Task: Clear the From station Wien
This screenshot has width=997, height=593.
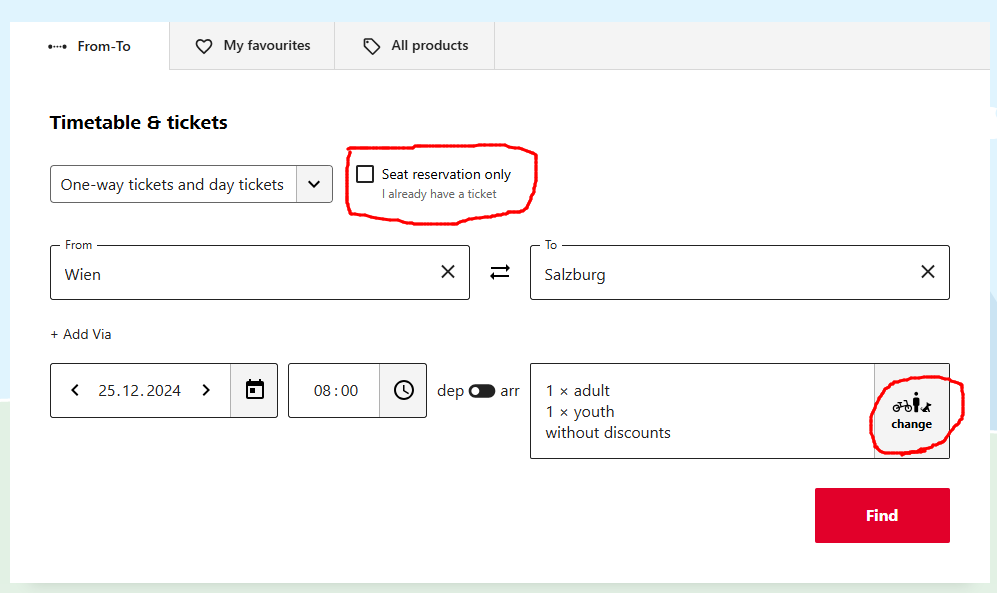Action: 448,272
